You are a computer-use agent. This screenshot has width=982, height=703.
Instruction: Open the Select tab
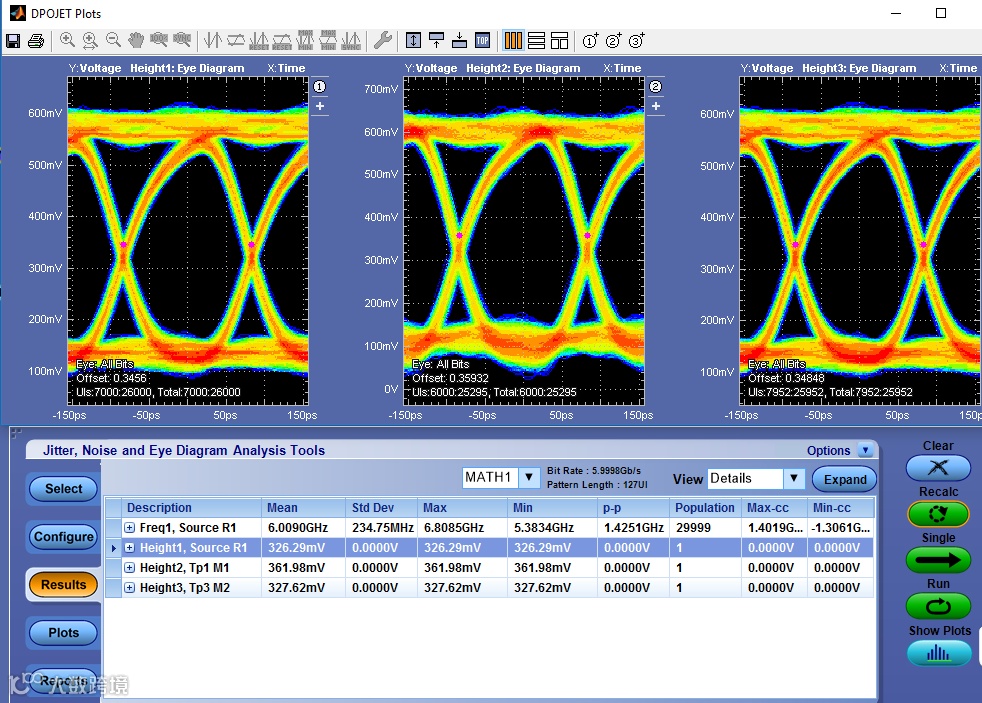[63, 489]
